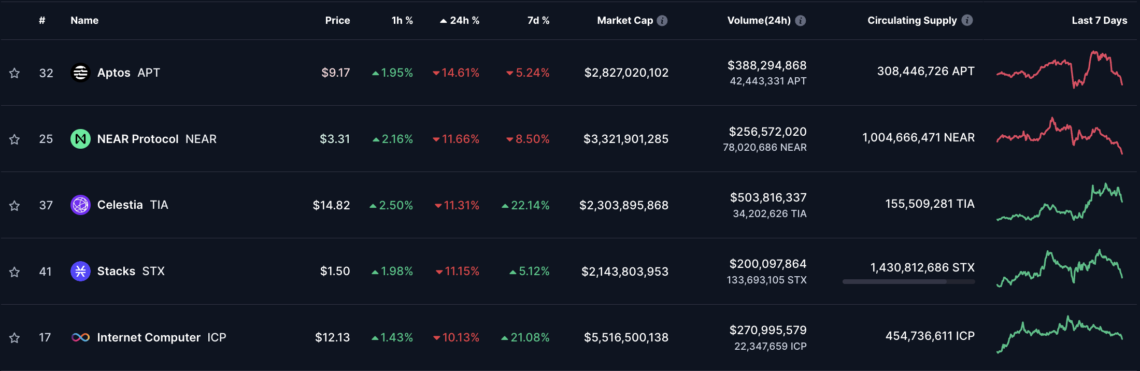Sort the table by Price header
Viewport: 1140px width, 371px height.
click(x=337, y=21)
